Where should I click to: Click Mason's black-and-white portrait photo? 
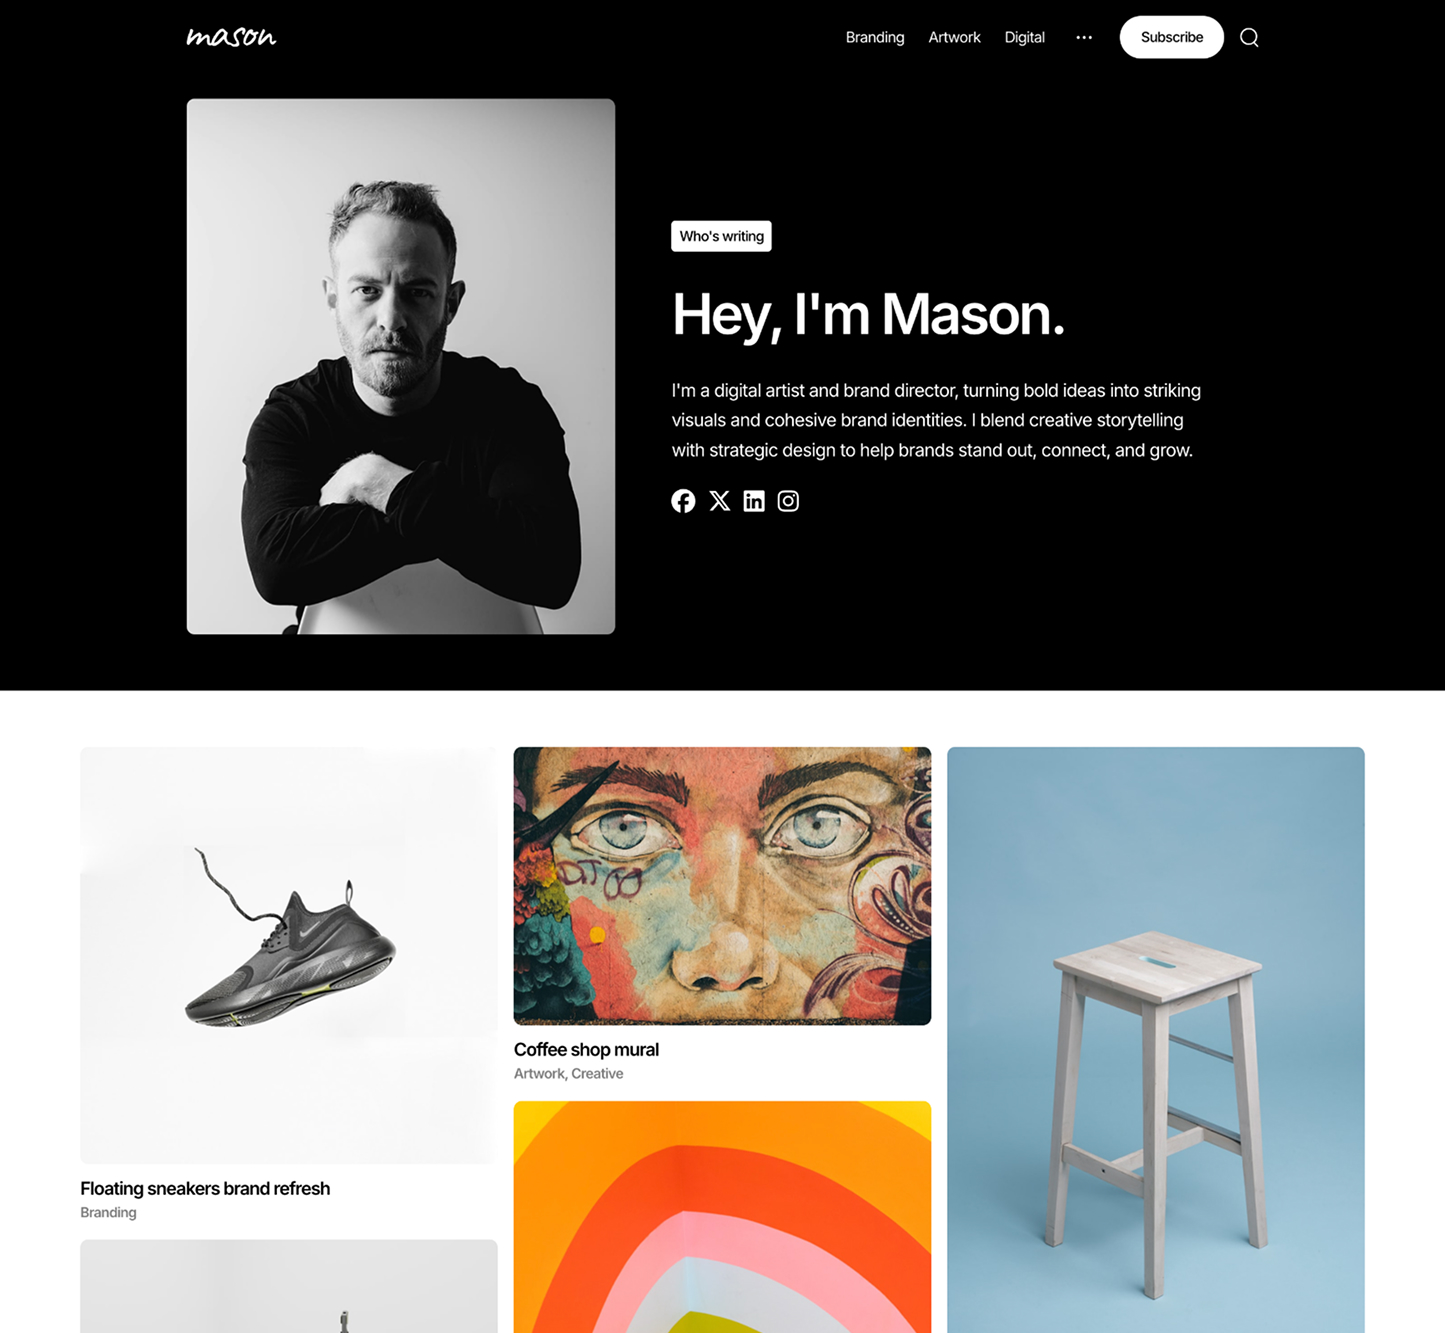pos(401,366)
